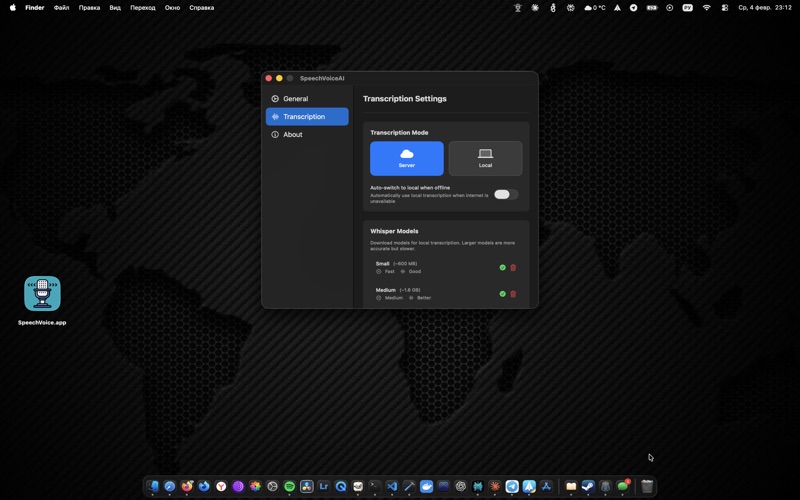
Task: Open Docker from the Dock
Action: coord(427,486)
